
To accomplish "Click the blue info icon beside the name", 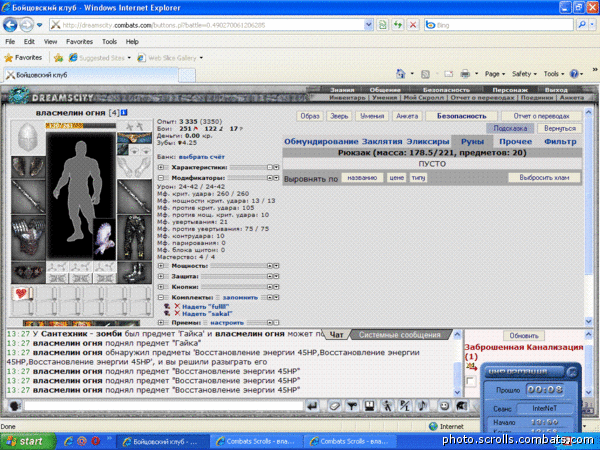I will tap(124, 112).
